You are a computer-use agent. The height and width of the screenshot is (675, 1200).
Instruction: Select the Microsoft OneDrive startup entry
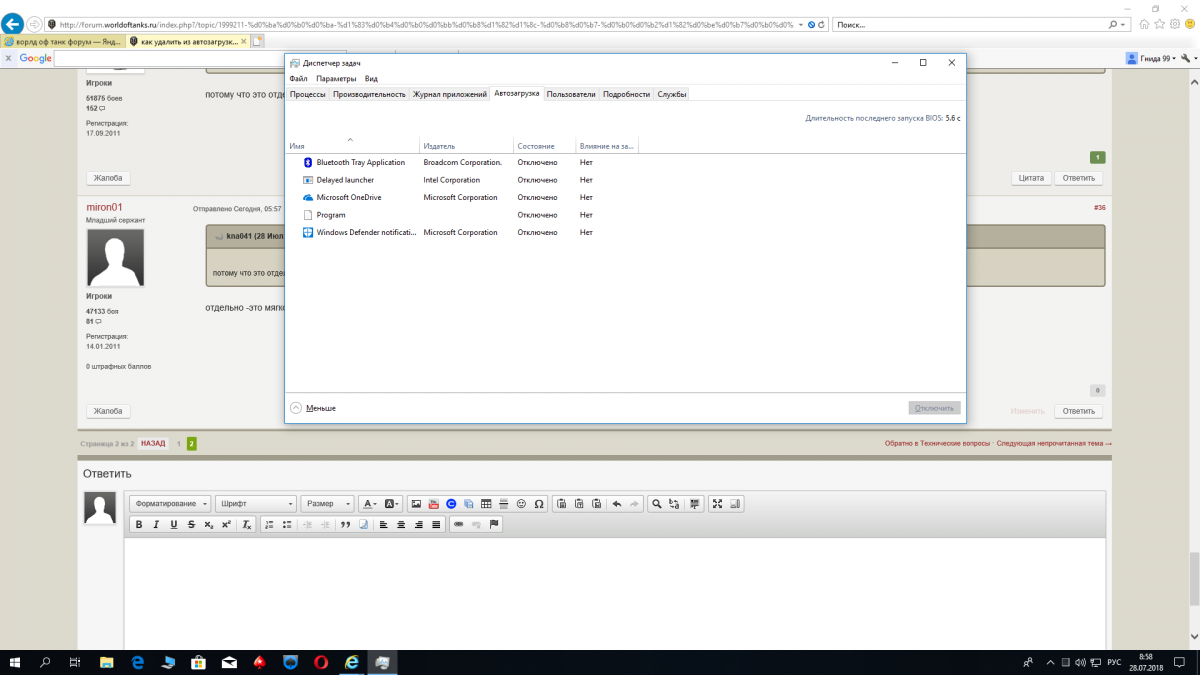349,197
